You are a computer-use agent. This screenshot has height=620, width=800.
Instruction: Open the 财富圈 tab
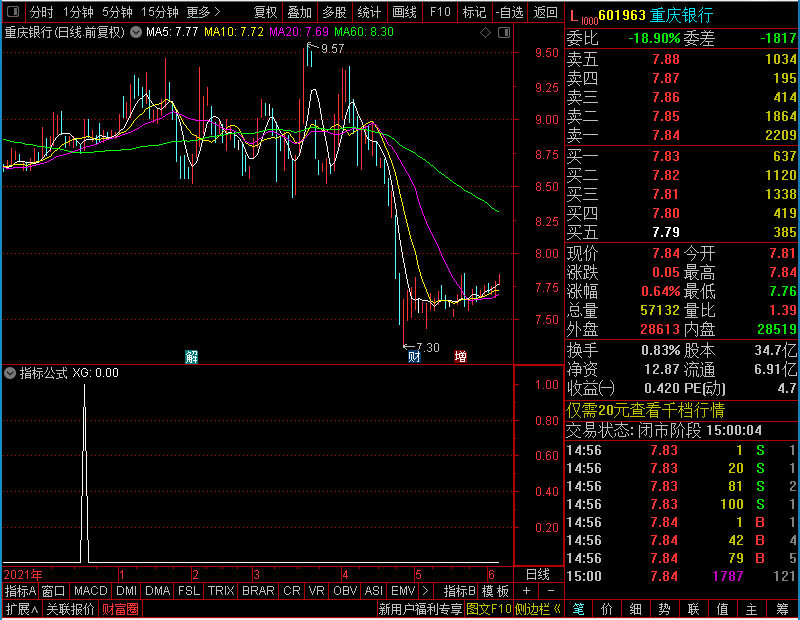click(x=120, y=609)
